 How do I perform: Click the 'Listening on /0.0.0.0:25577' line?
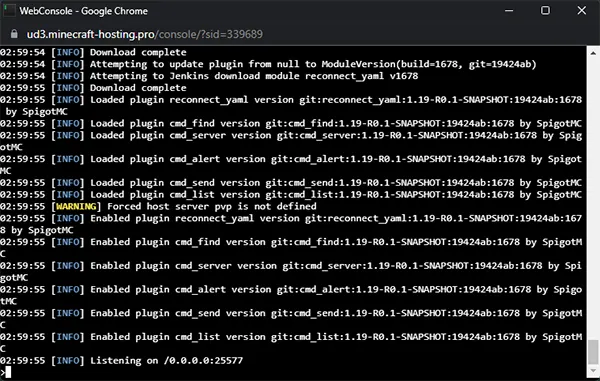click(x=121, y=360)
